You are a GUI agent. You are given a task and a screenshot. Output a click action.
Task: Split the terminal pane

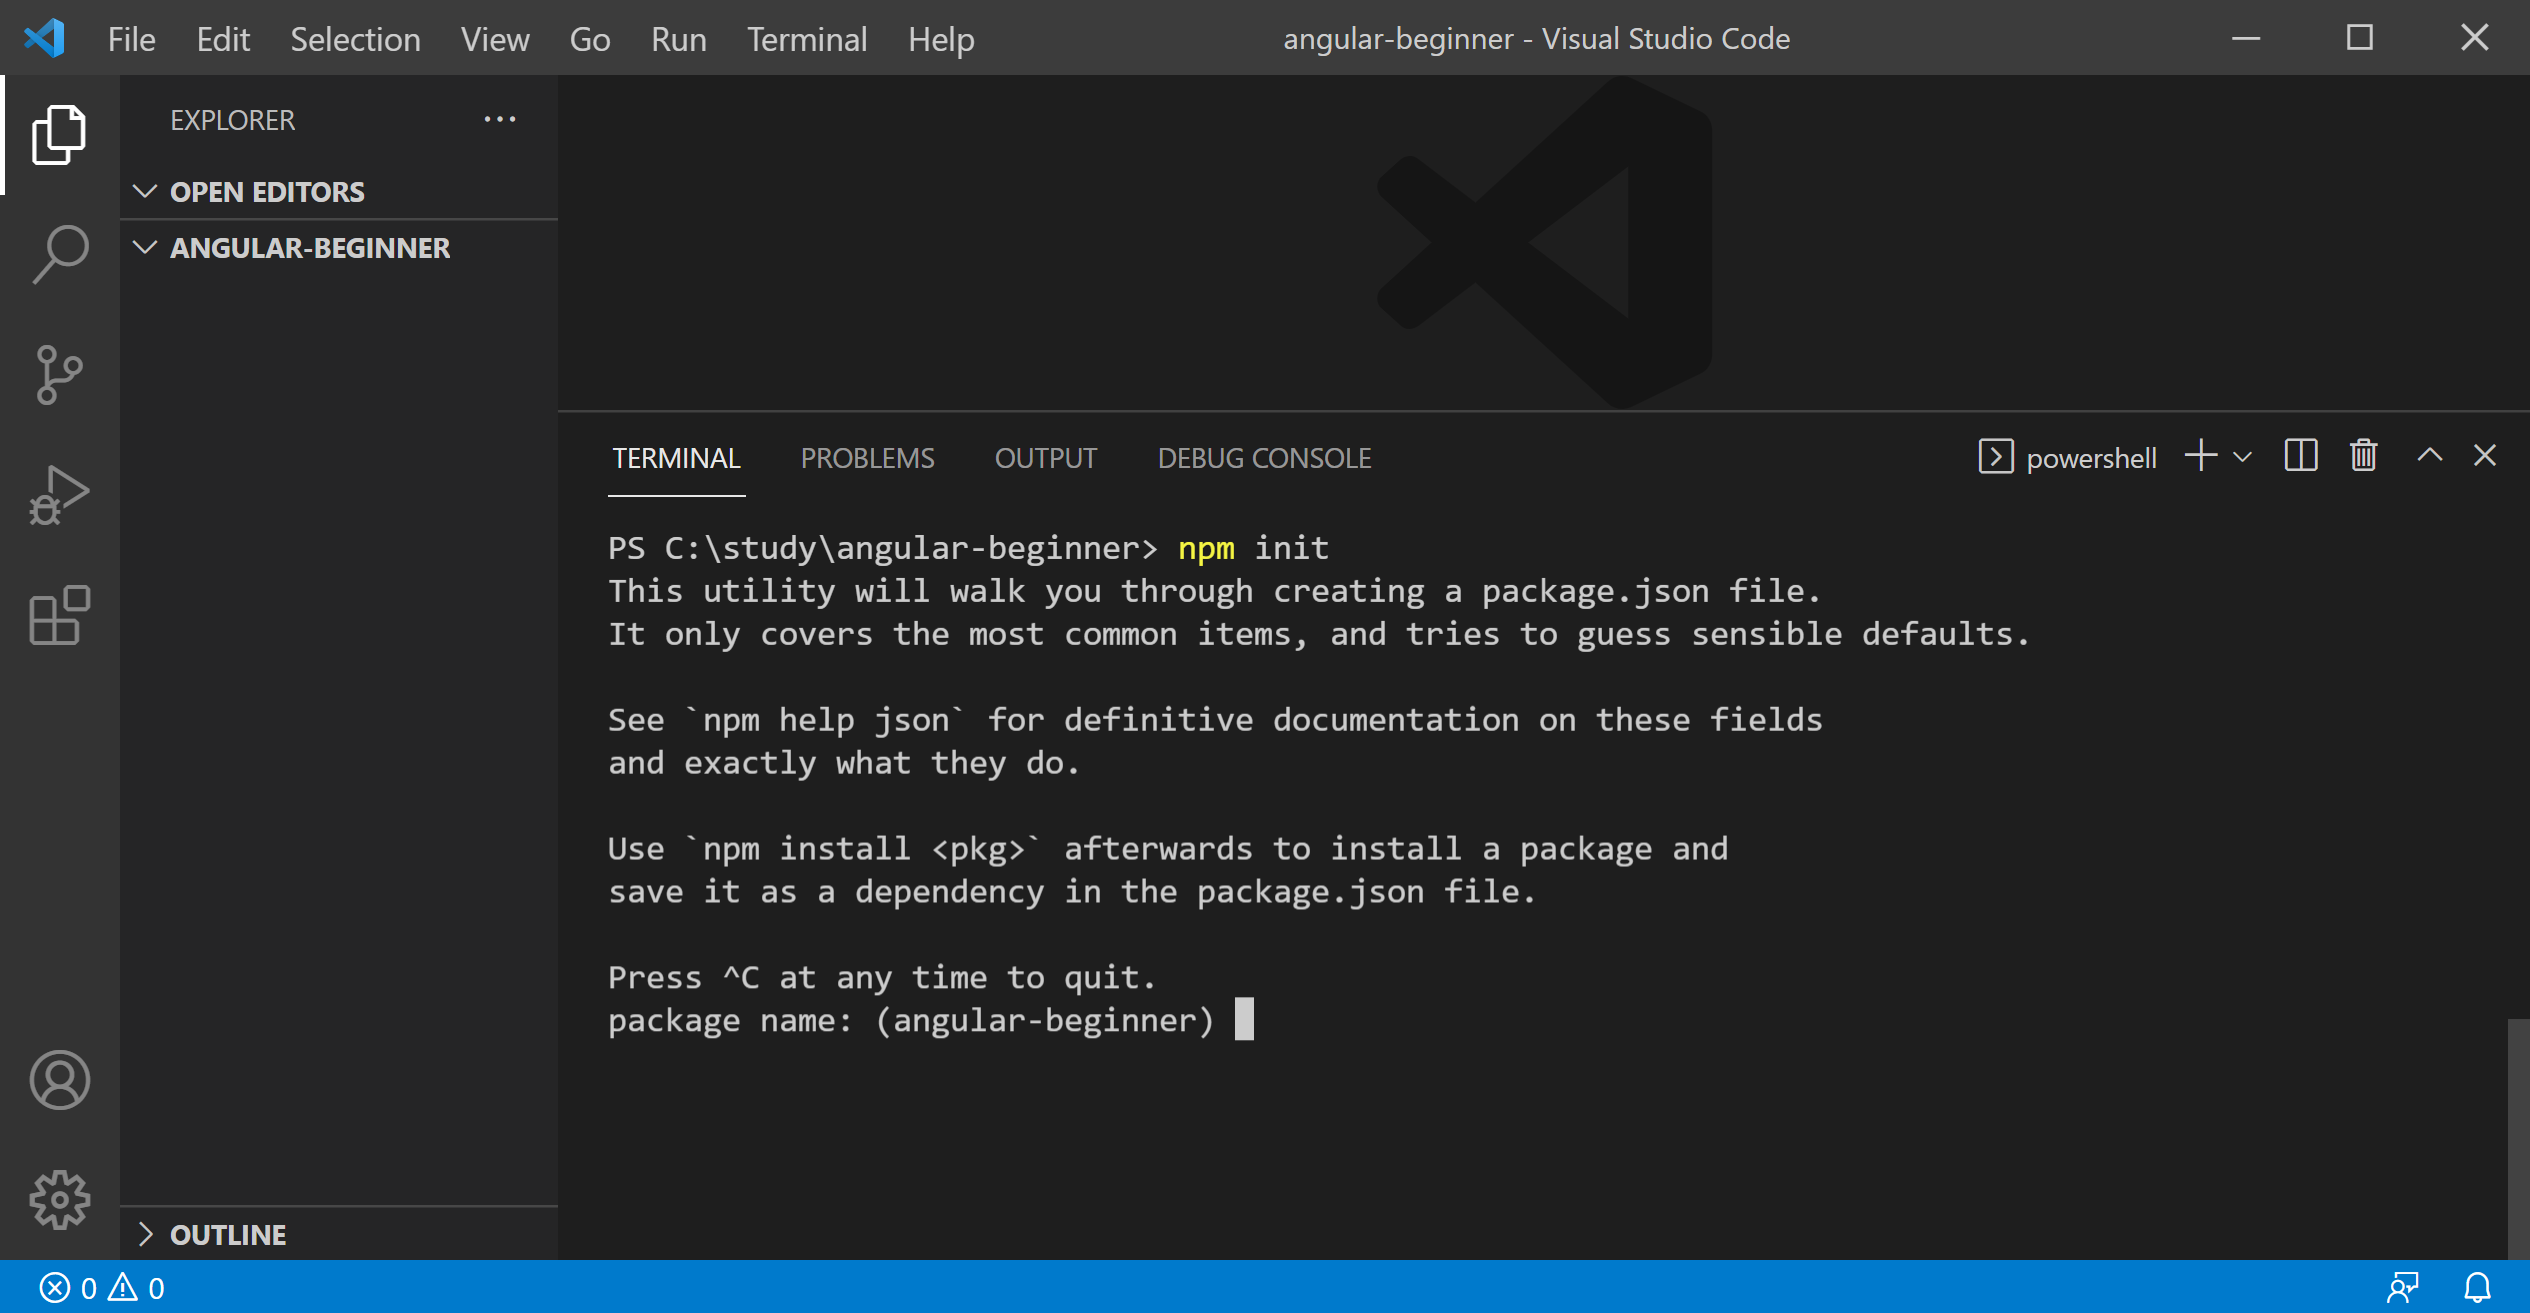coord(2300,457)
